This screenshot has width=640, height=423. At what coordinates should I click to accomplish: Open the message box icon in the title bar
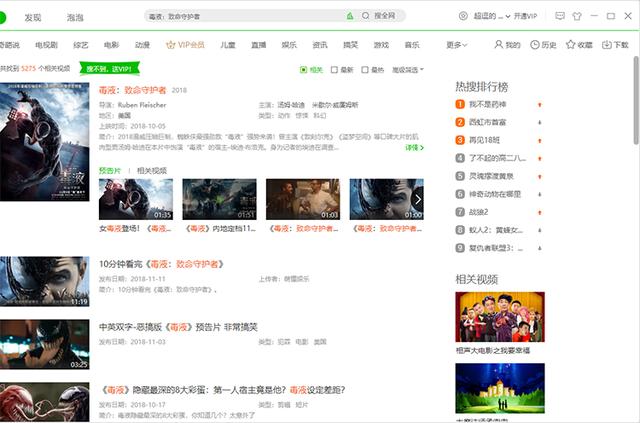point(560,16)
